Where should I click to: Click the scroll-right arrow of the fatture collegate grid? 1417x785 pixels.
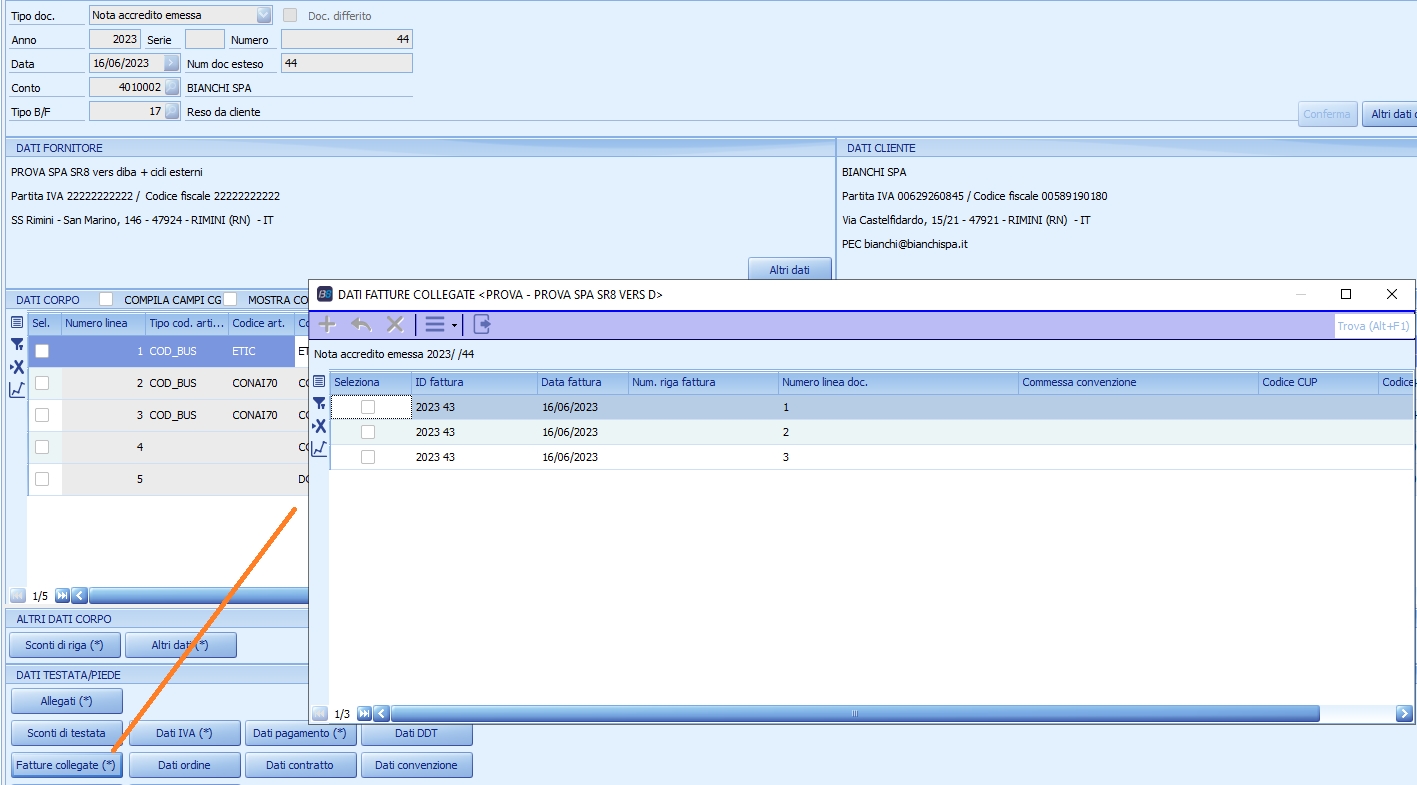click(x=1404, y=714)
